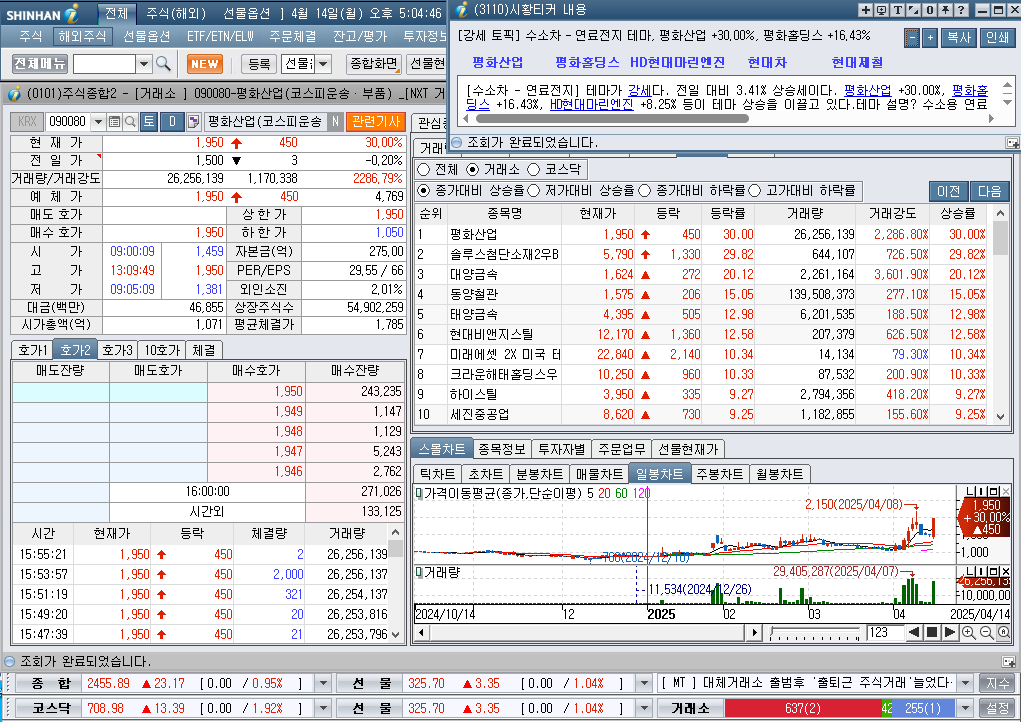Click Shinhan i logo in 주식종합2 title

14,94
